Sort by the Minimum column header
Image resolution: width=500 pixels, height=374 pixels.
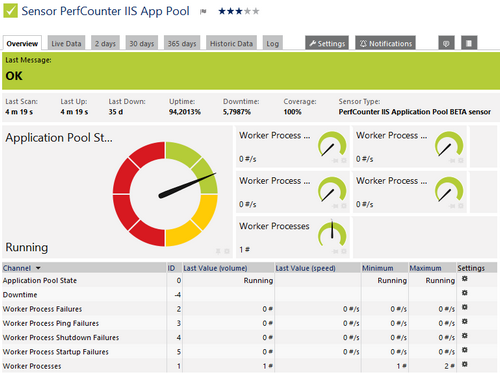coord(378,268)
